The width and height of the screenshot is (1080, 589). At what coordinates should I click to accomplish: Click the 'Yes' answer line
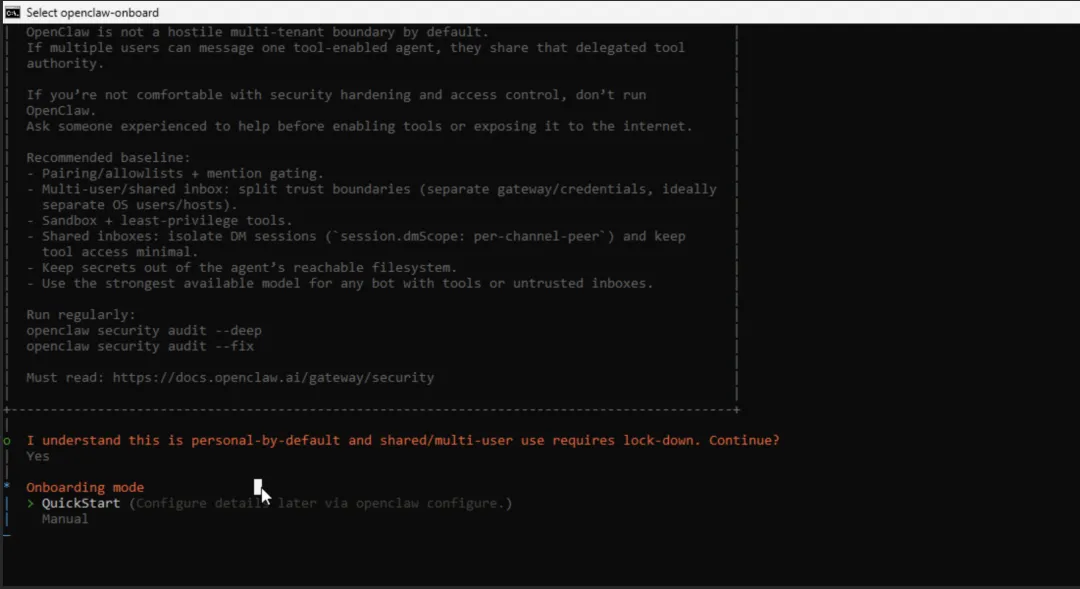pyautogui.click(x=38, y=456)
